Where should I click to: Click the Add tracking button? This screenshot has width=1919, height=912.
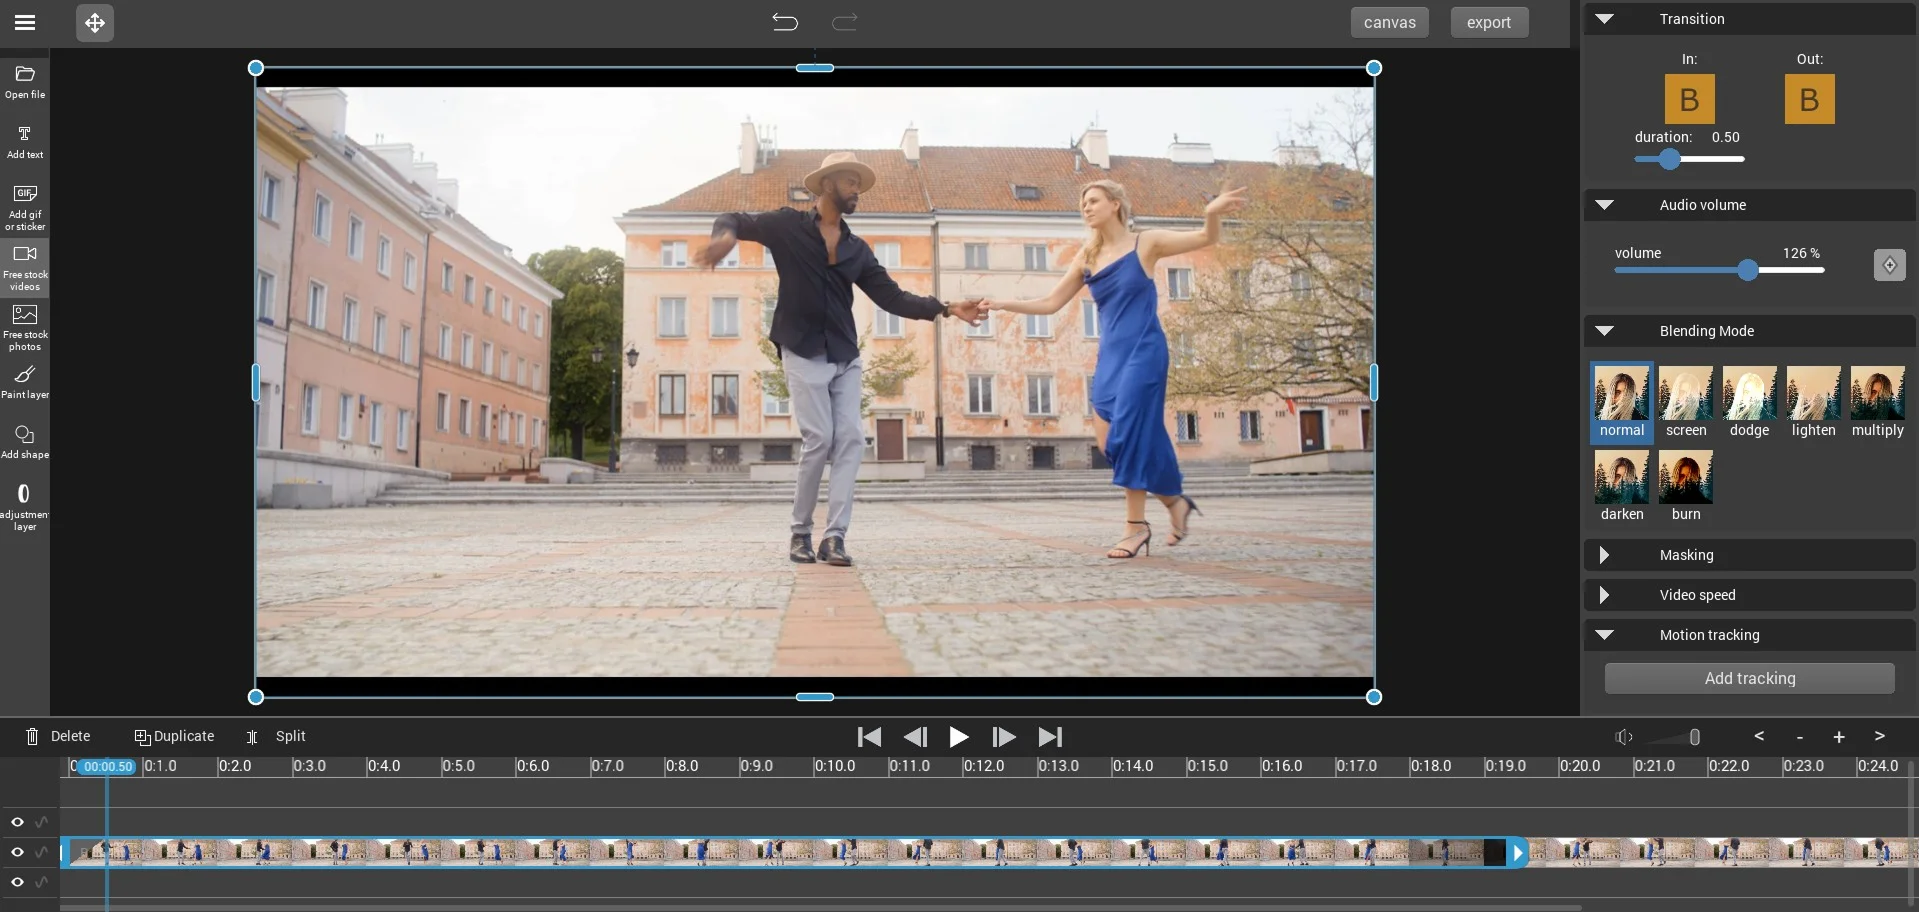point(1749,678)
